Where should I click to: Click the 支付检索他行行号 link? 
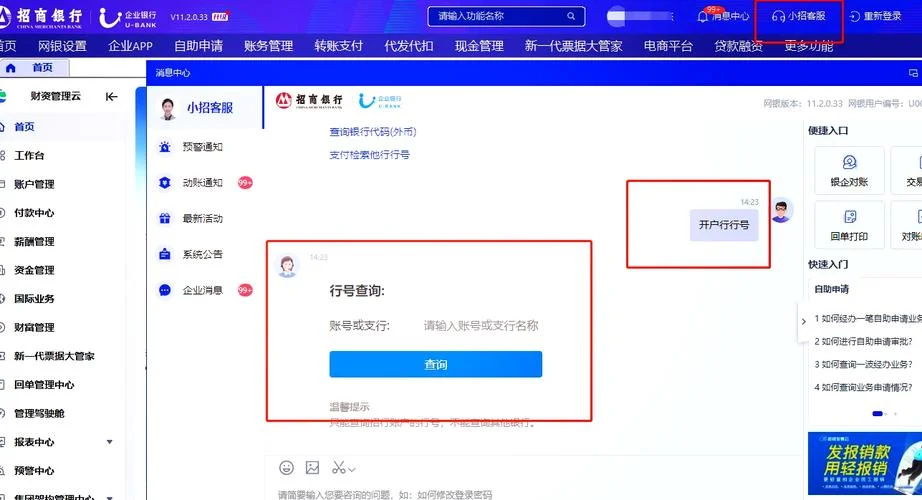click(x=369, y=155)
